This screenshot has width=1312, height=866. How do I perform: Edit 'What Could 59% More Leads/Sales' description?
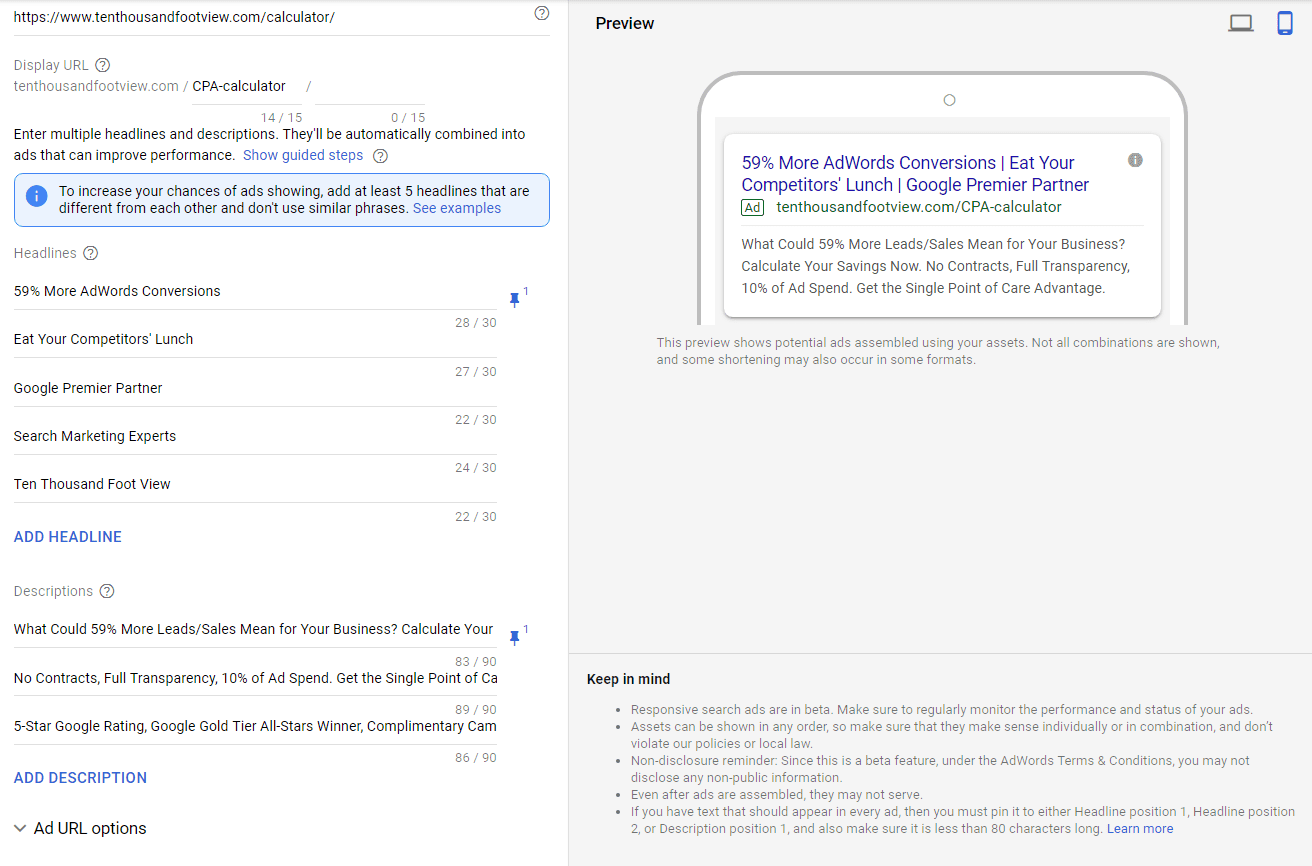[255, 629]
